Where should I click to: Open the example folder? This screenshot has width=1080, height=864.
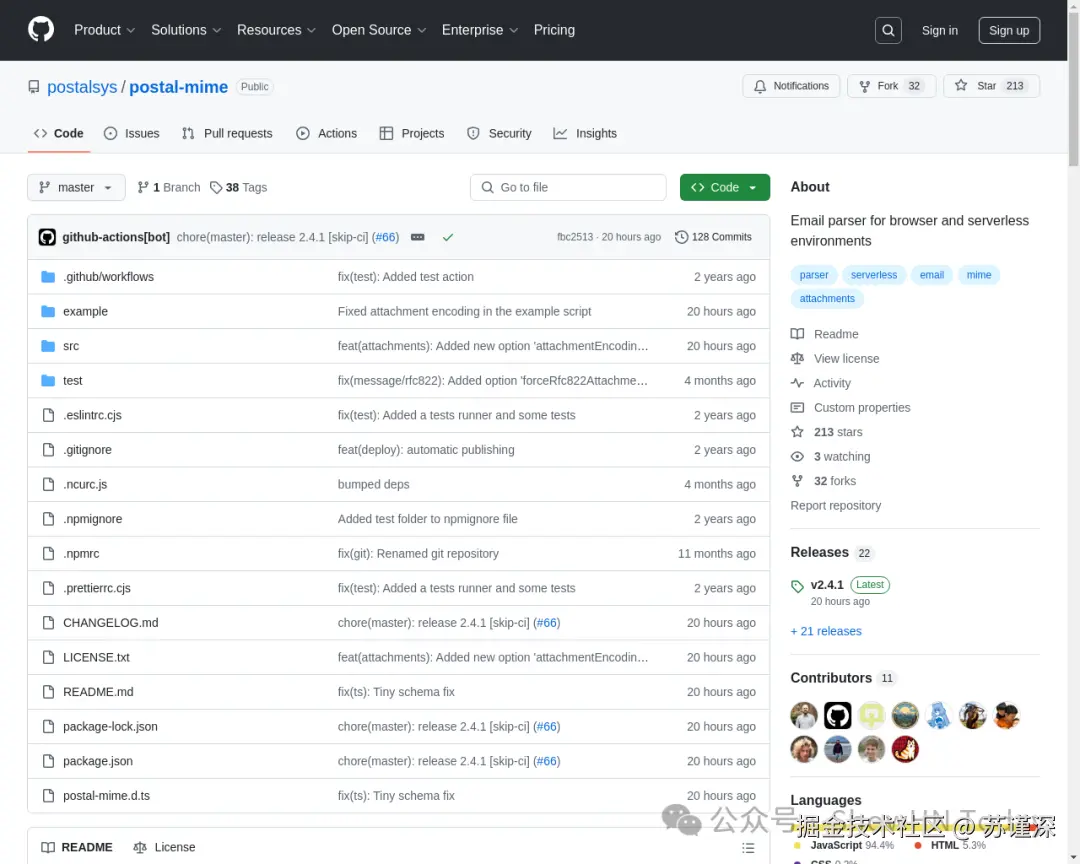coord(85,311)
